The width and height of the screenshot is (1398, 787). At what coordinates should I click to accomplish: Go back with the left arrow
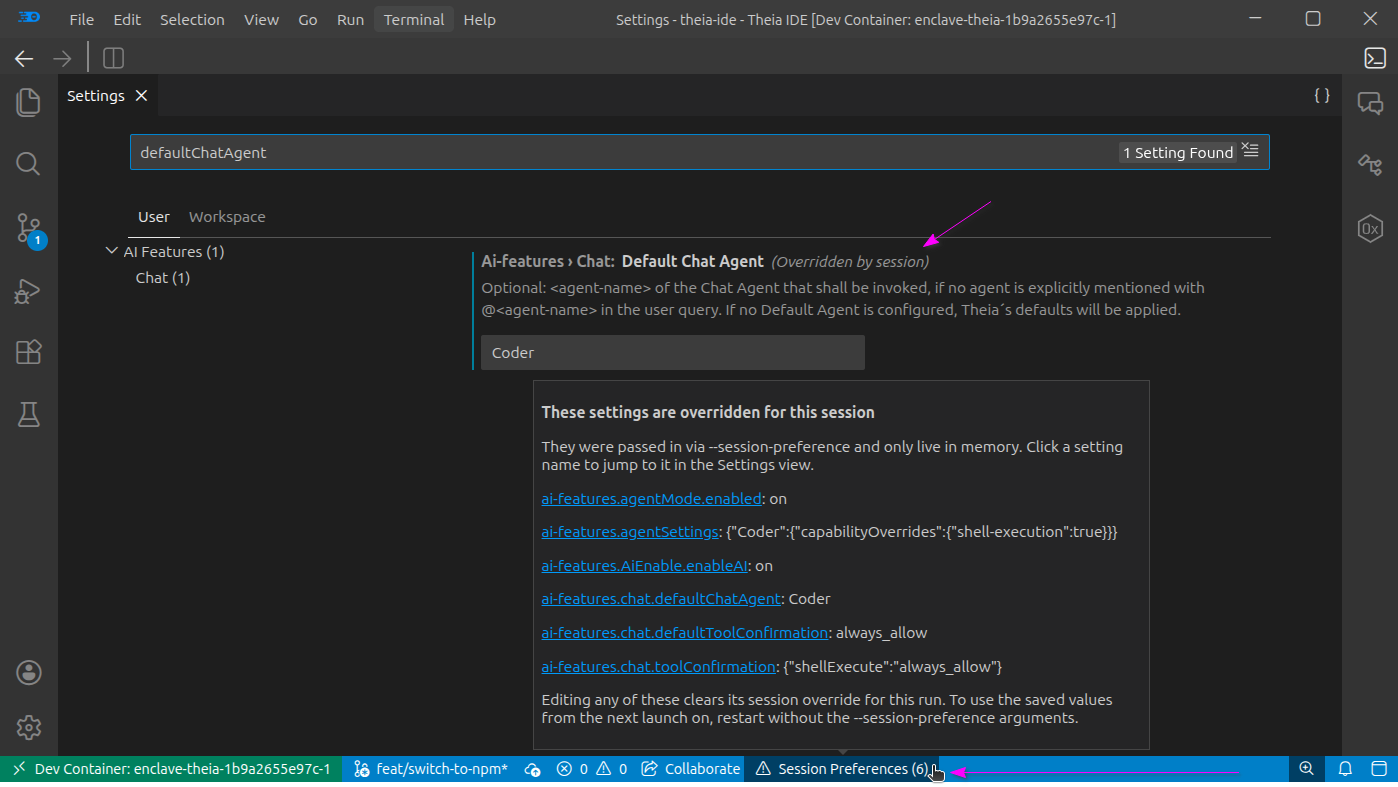coord(24,58)
